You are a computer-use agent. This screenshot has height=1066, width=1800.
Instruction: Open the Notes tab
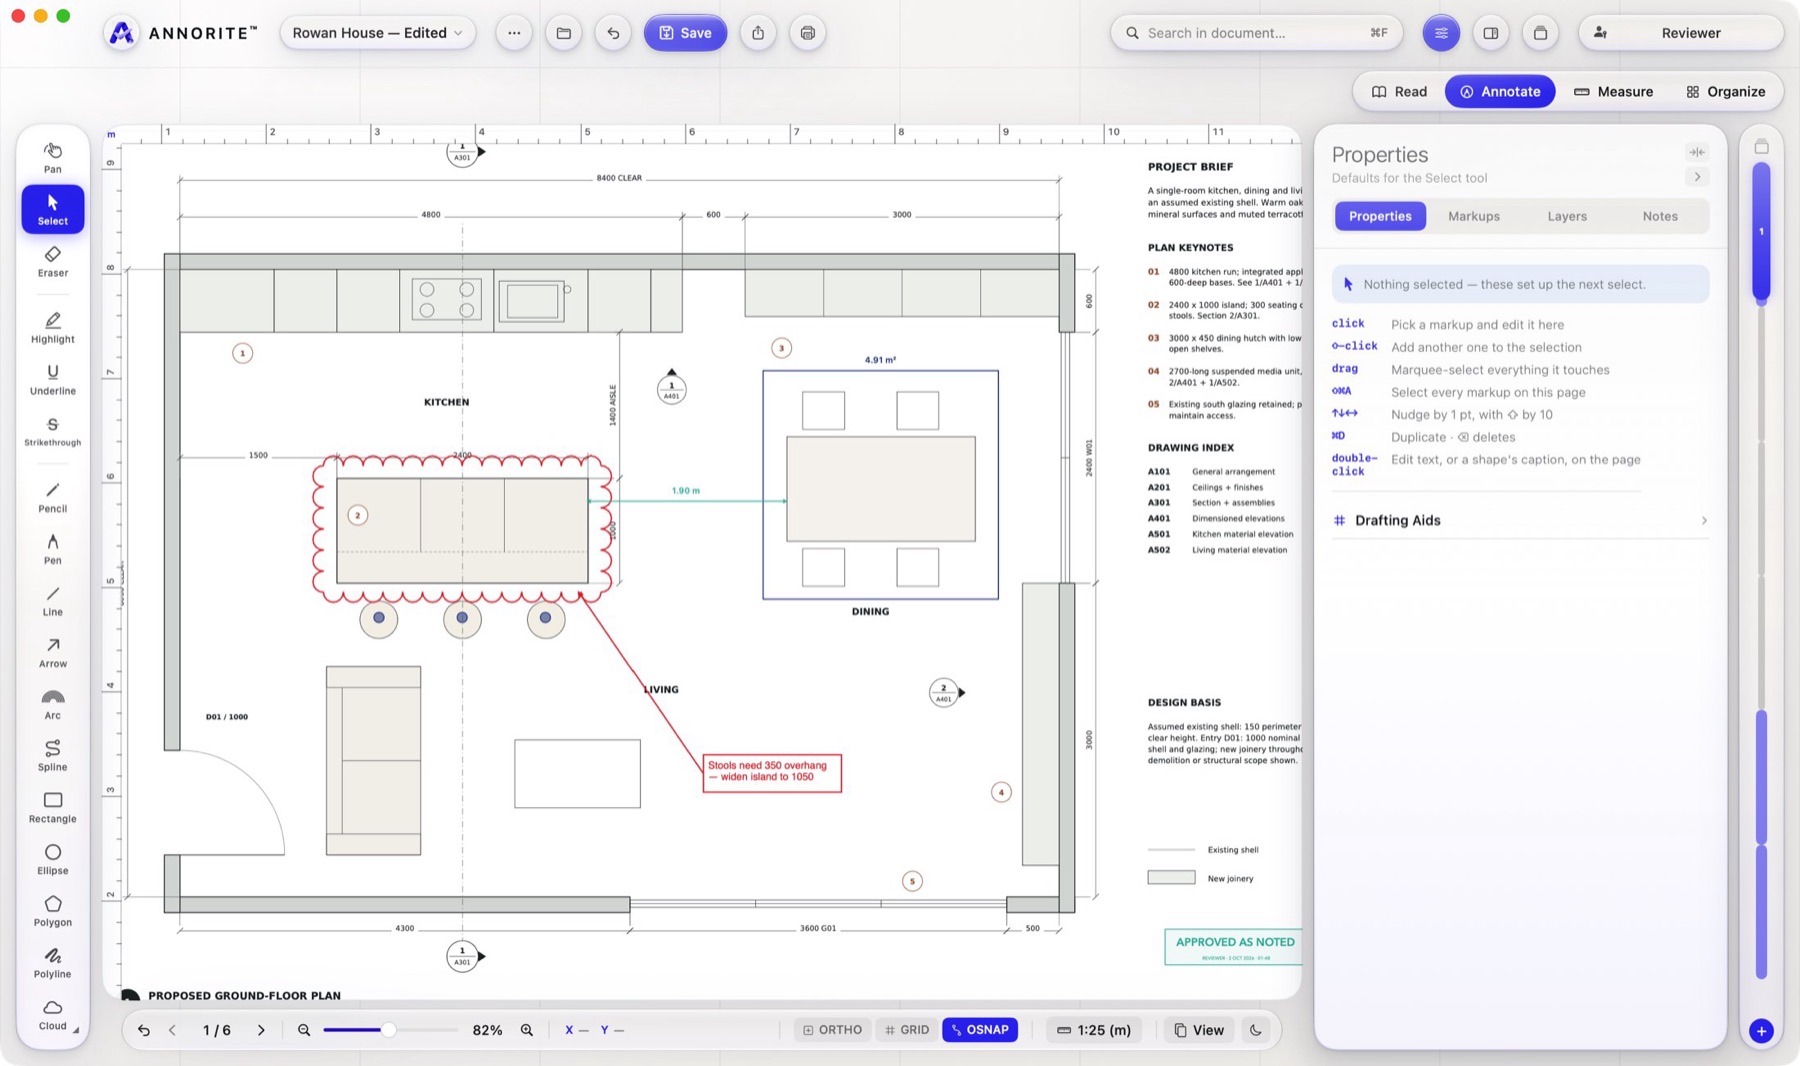click(x=1660, y=216)
